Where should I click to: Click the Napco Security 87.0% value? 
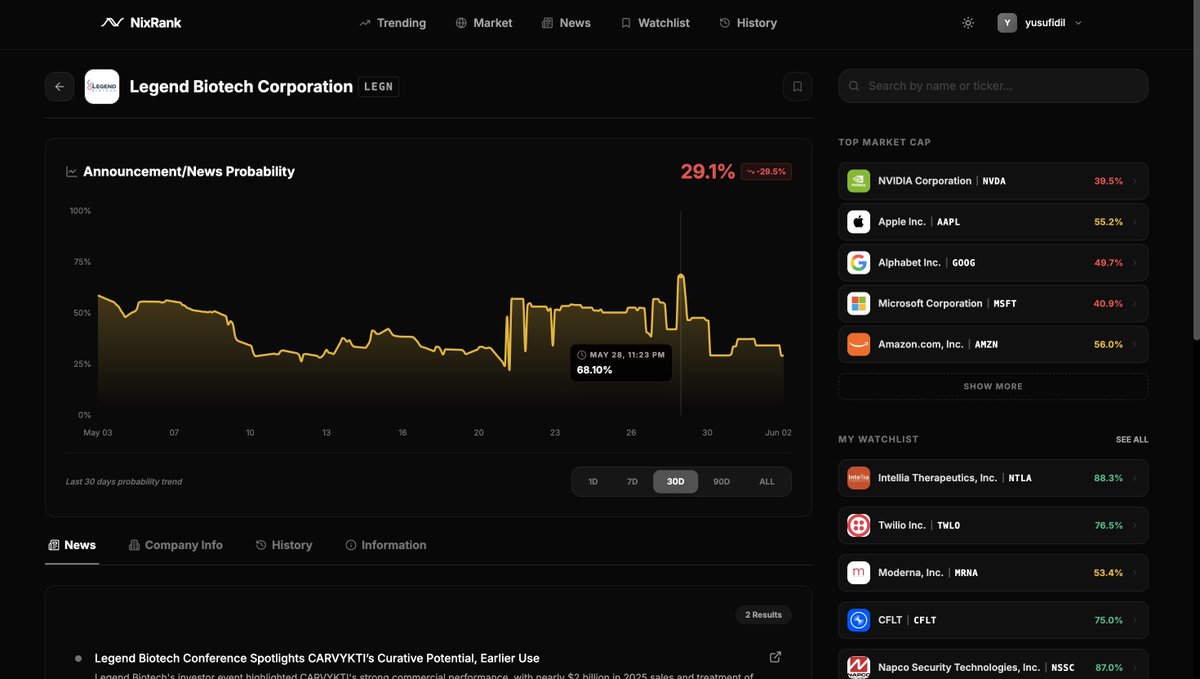tap(1108, 667)
